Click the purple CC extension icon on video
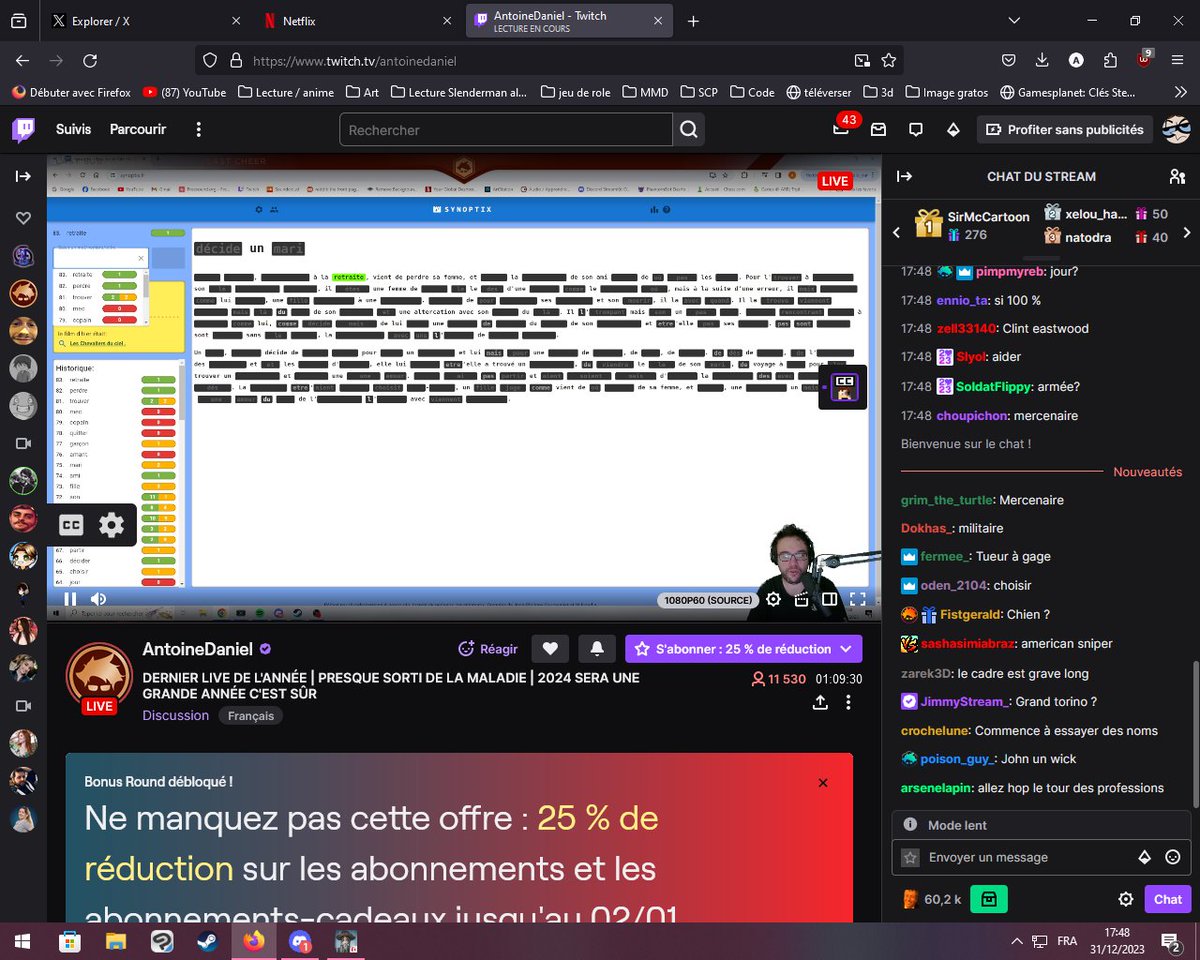Image resolution: width=1200 pixels, height=960 pixels. 844,387
